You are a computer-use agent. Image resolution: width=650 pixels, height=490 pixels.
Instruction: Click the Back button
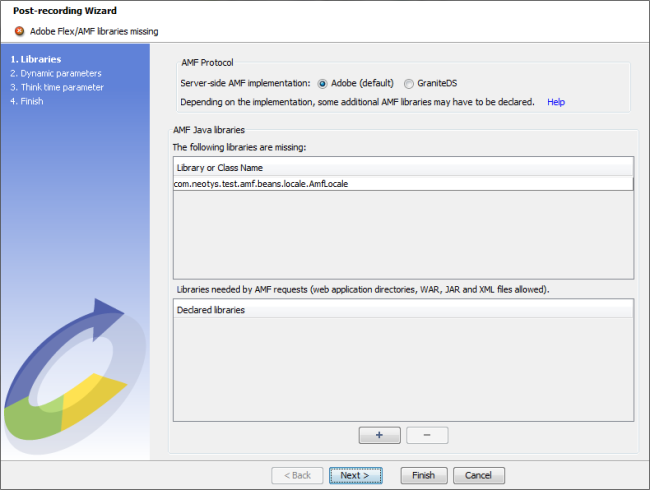click(x=297, y=475)
